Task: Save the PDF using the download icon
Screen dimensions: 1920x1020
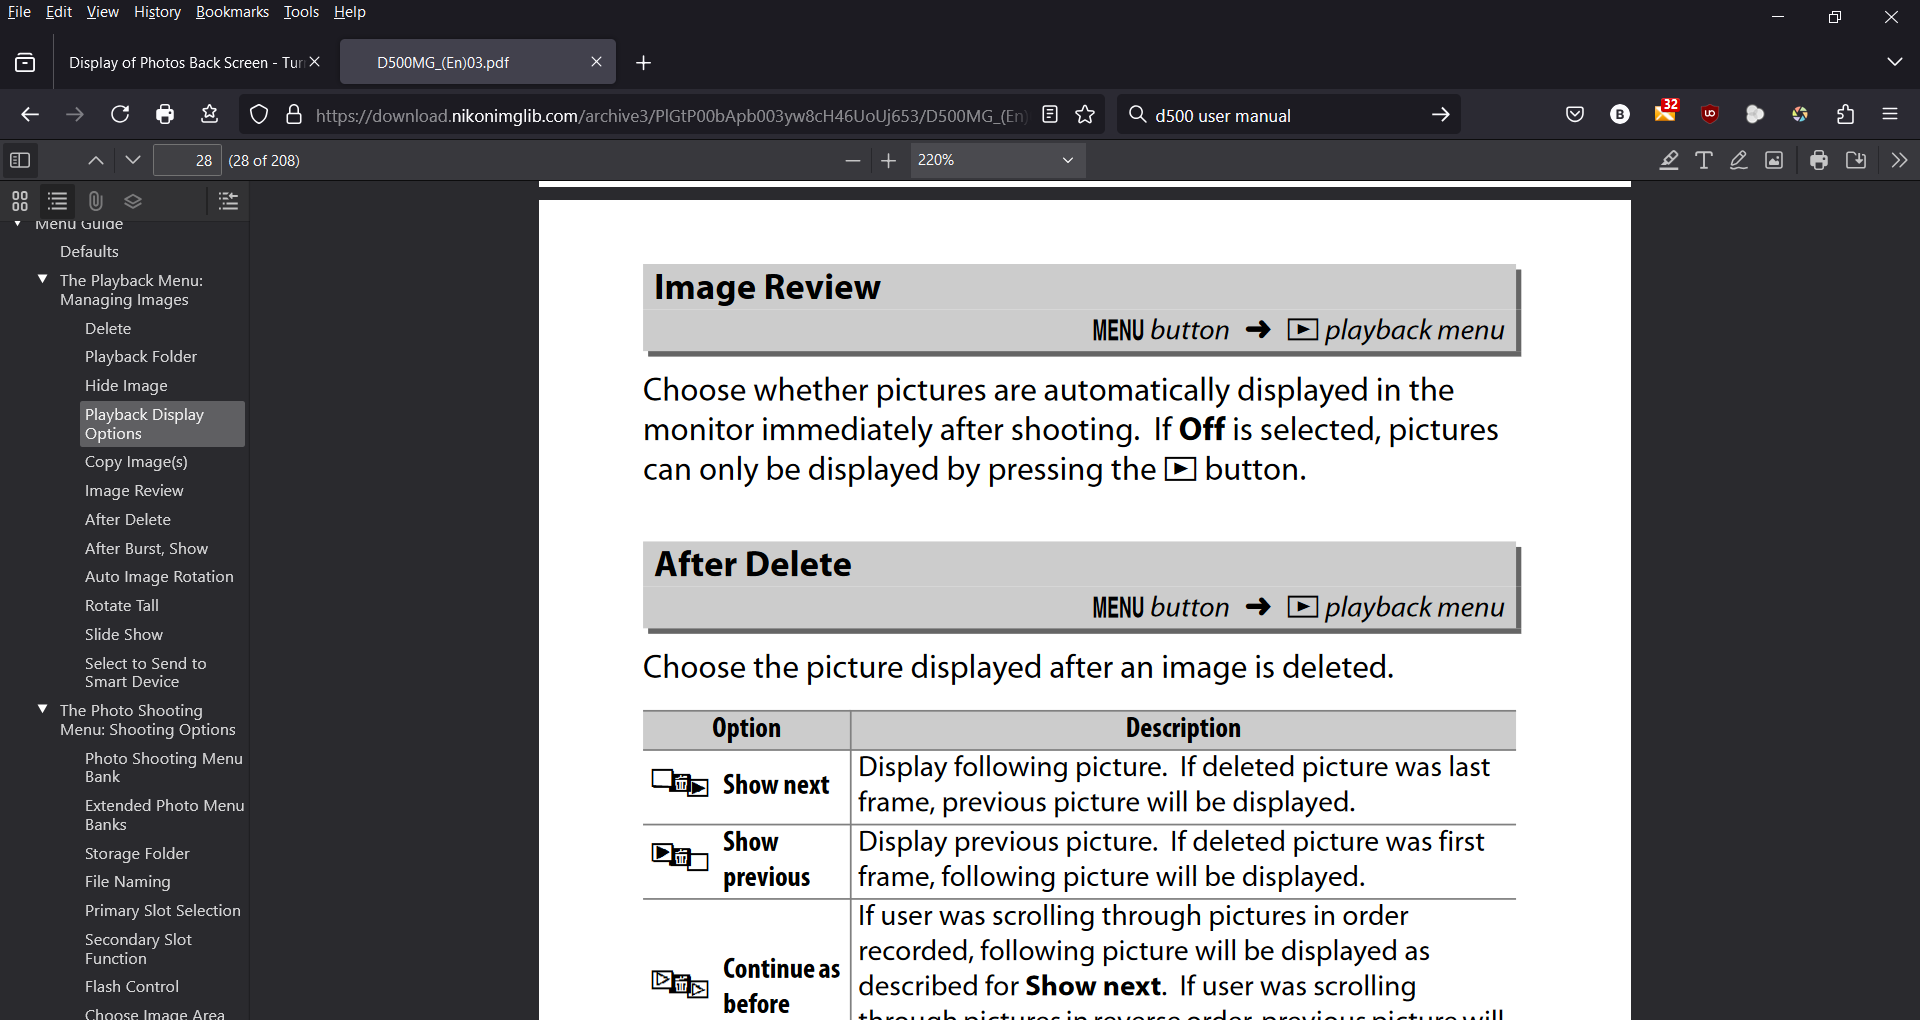Action: coord(1856,160)
